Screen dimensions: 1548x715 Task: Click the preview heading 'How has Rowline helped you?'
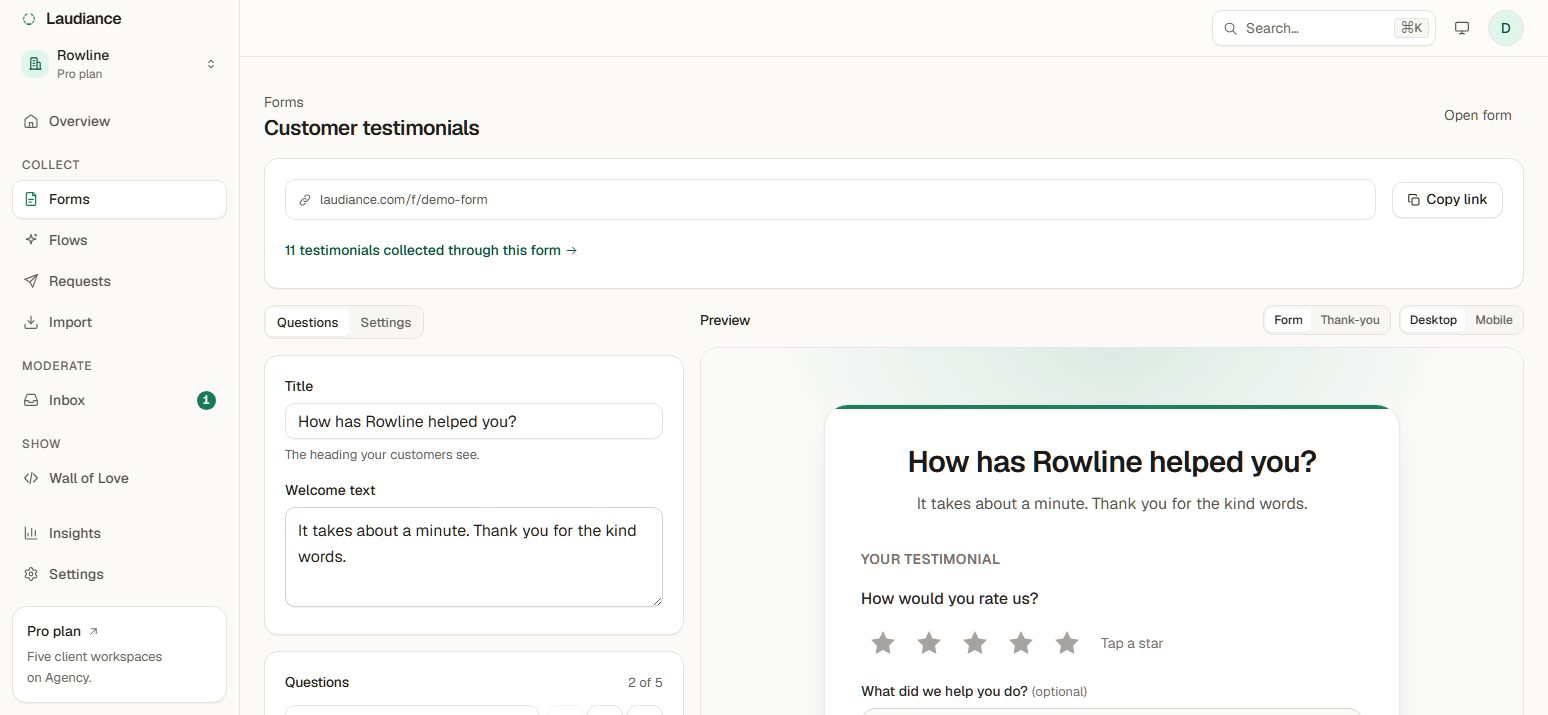click(1112, 462)
